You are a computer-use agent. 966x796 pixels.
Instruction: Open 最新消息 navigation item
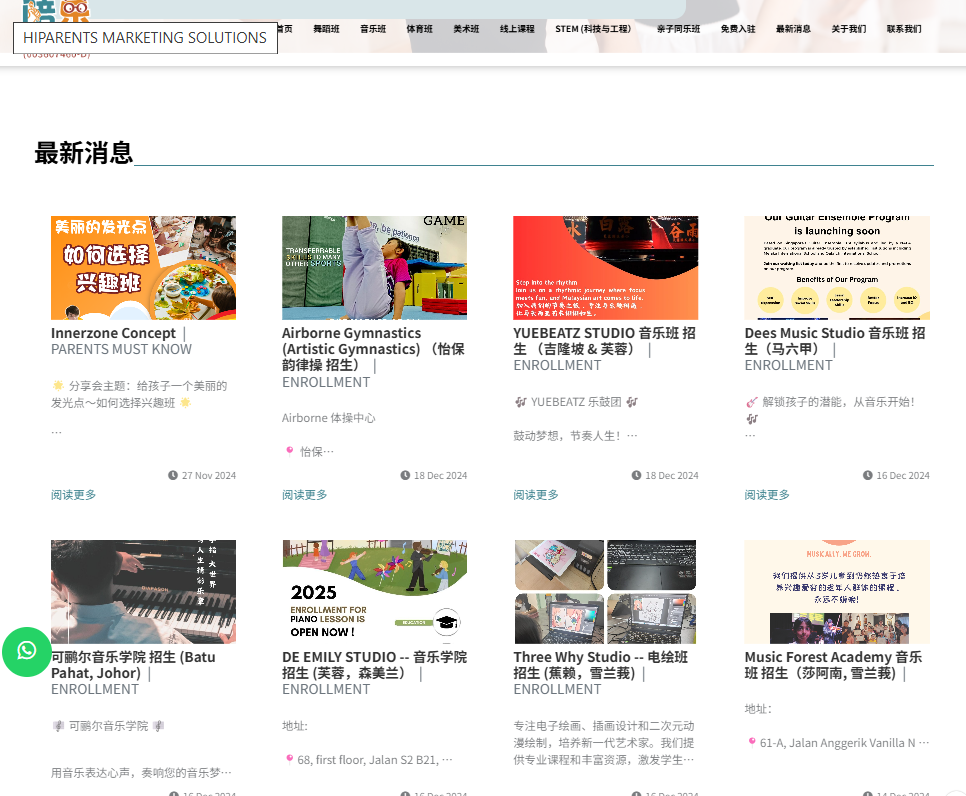(x=794, y=29)
